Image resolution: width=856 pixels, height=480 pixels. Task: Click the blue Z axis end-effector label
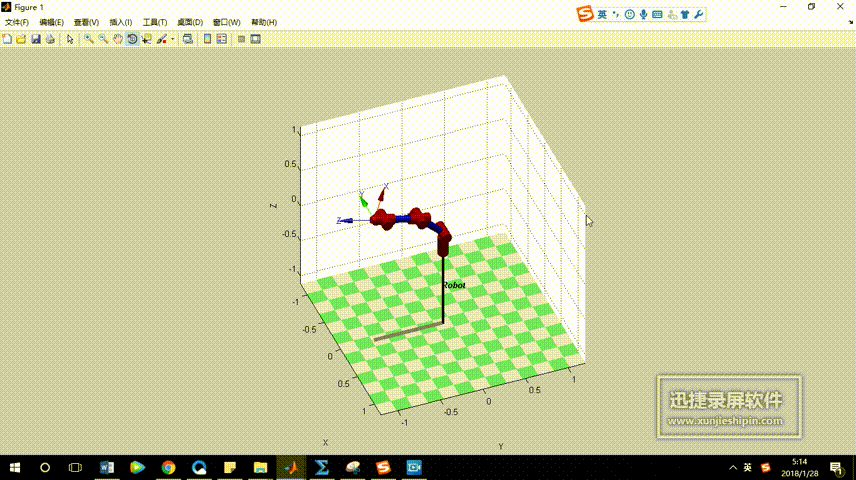(339, 221)
